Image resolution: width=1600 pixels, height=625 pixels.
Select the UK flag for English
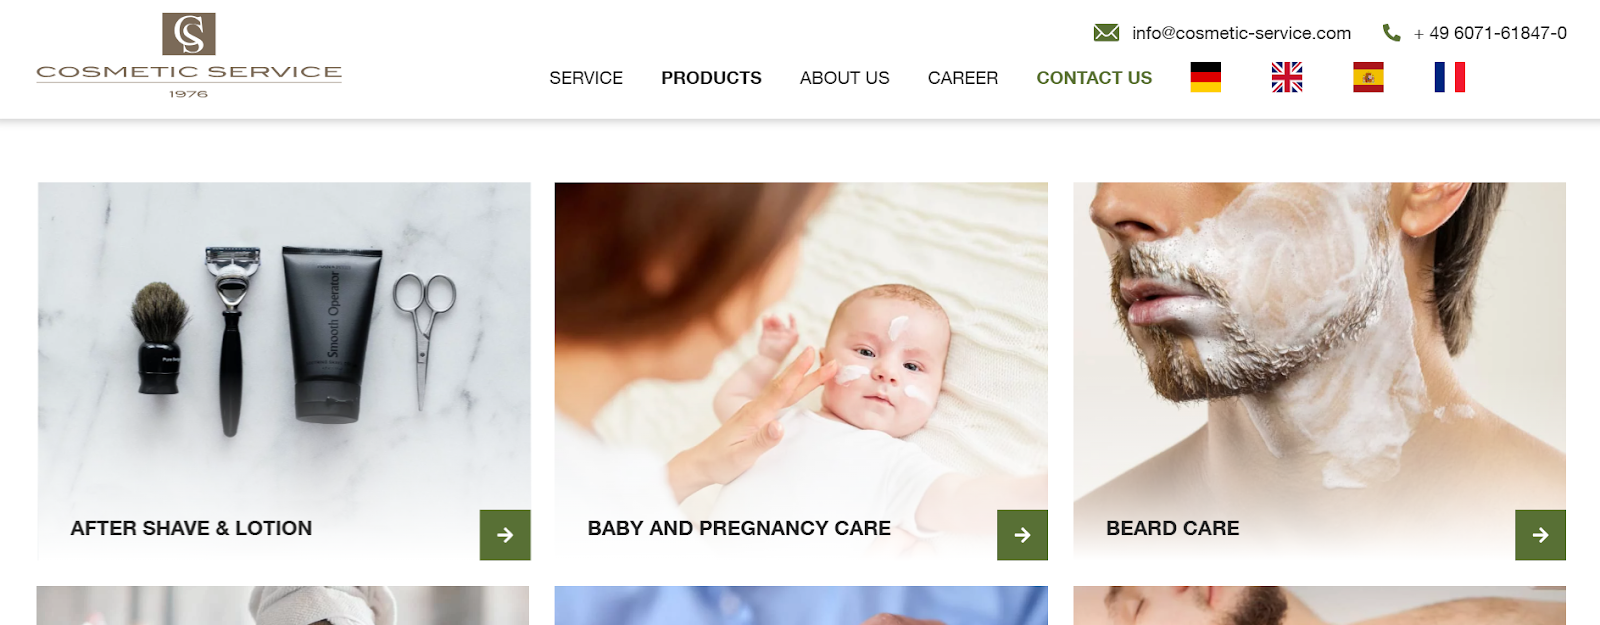click(x=1287, y=77)
